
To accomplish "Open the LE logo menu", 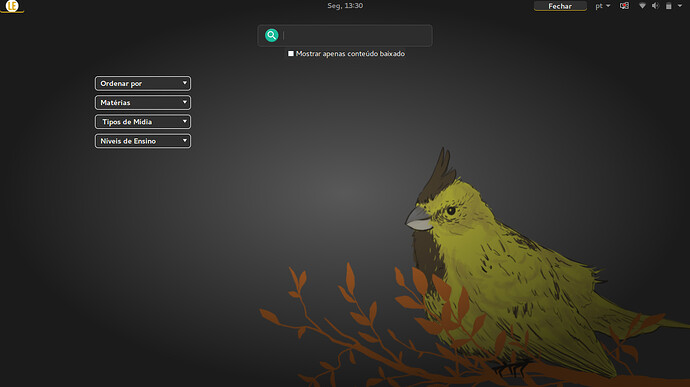I will click(x=12, y=6).
